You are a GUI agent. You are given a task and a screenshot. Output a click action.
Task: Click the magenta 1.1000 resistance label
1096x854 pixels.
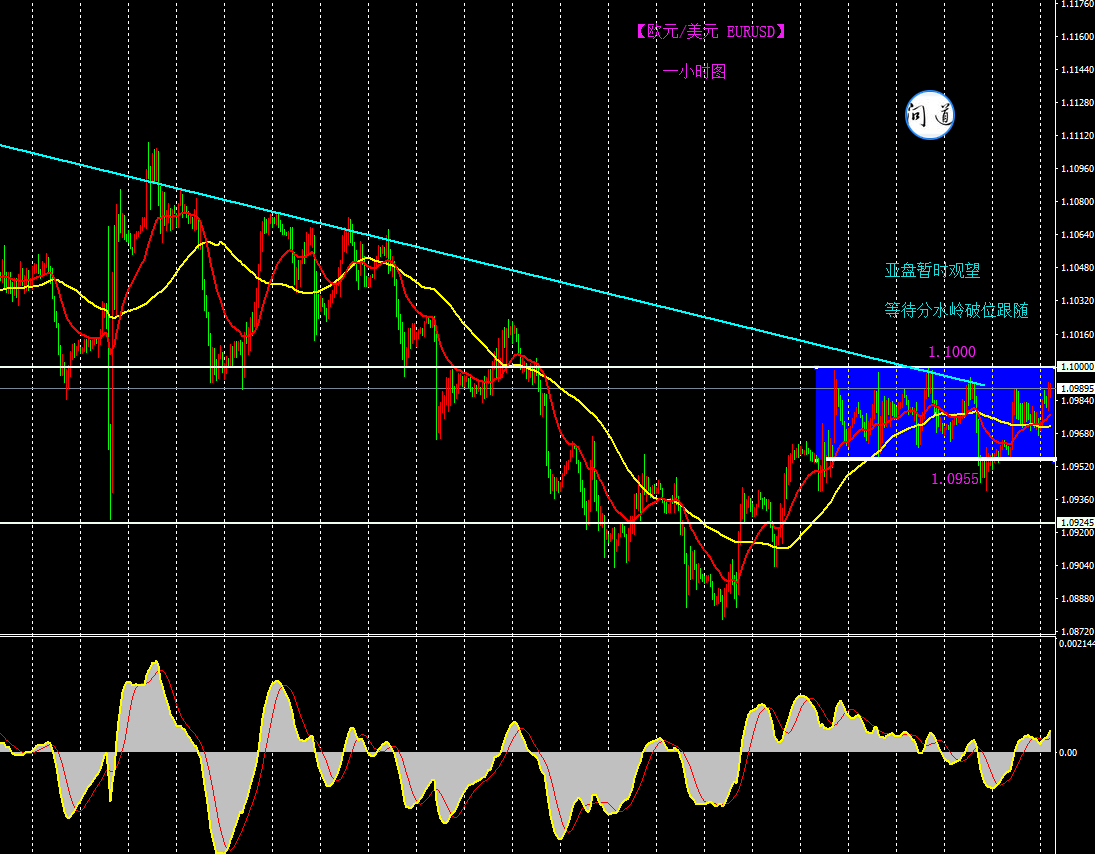(951, 352)
